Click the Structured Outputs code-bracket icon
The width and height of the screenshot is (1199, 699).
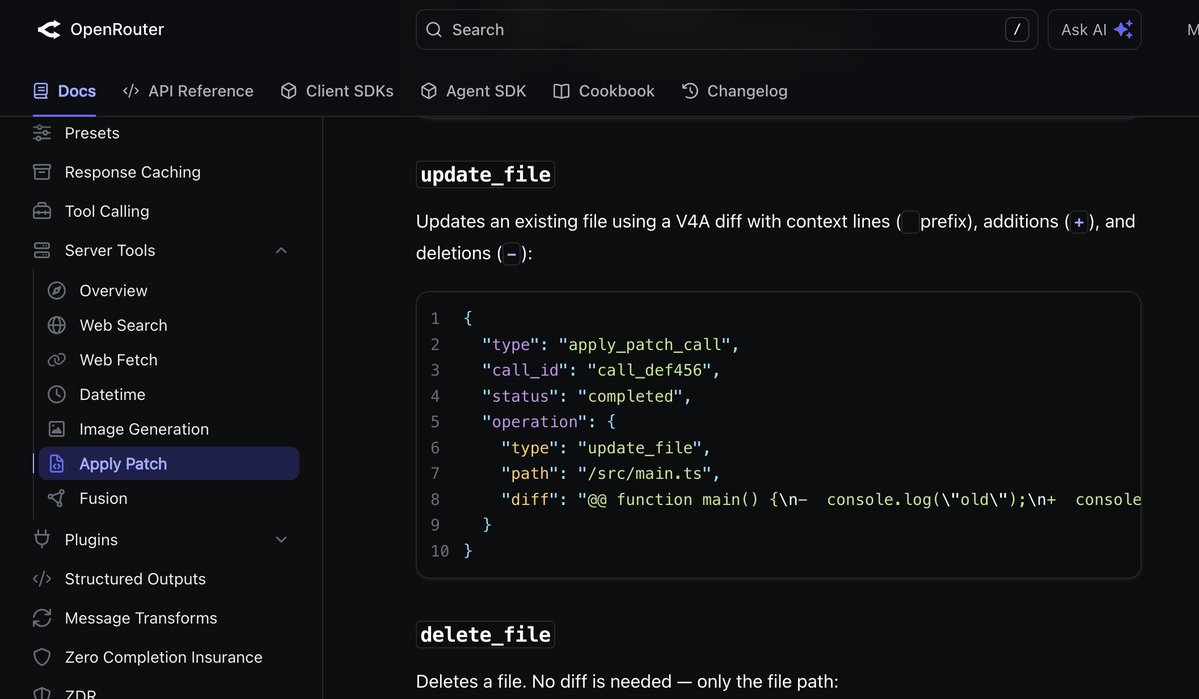[x=42, y=579]
